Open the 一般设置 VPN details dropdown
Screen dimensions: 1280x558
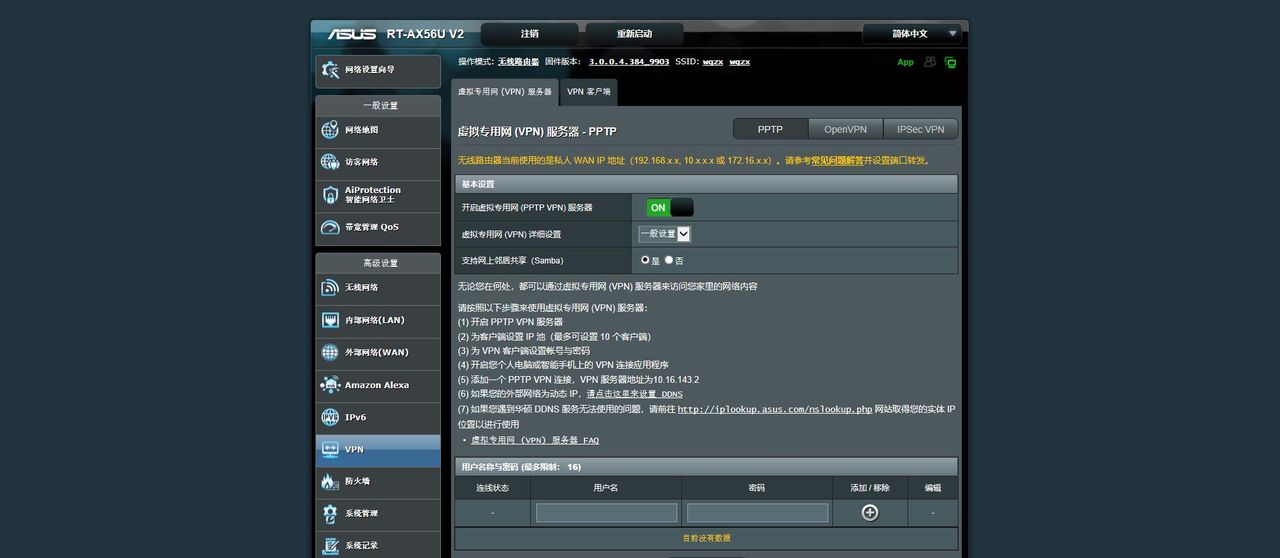tap(665, 234)
